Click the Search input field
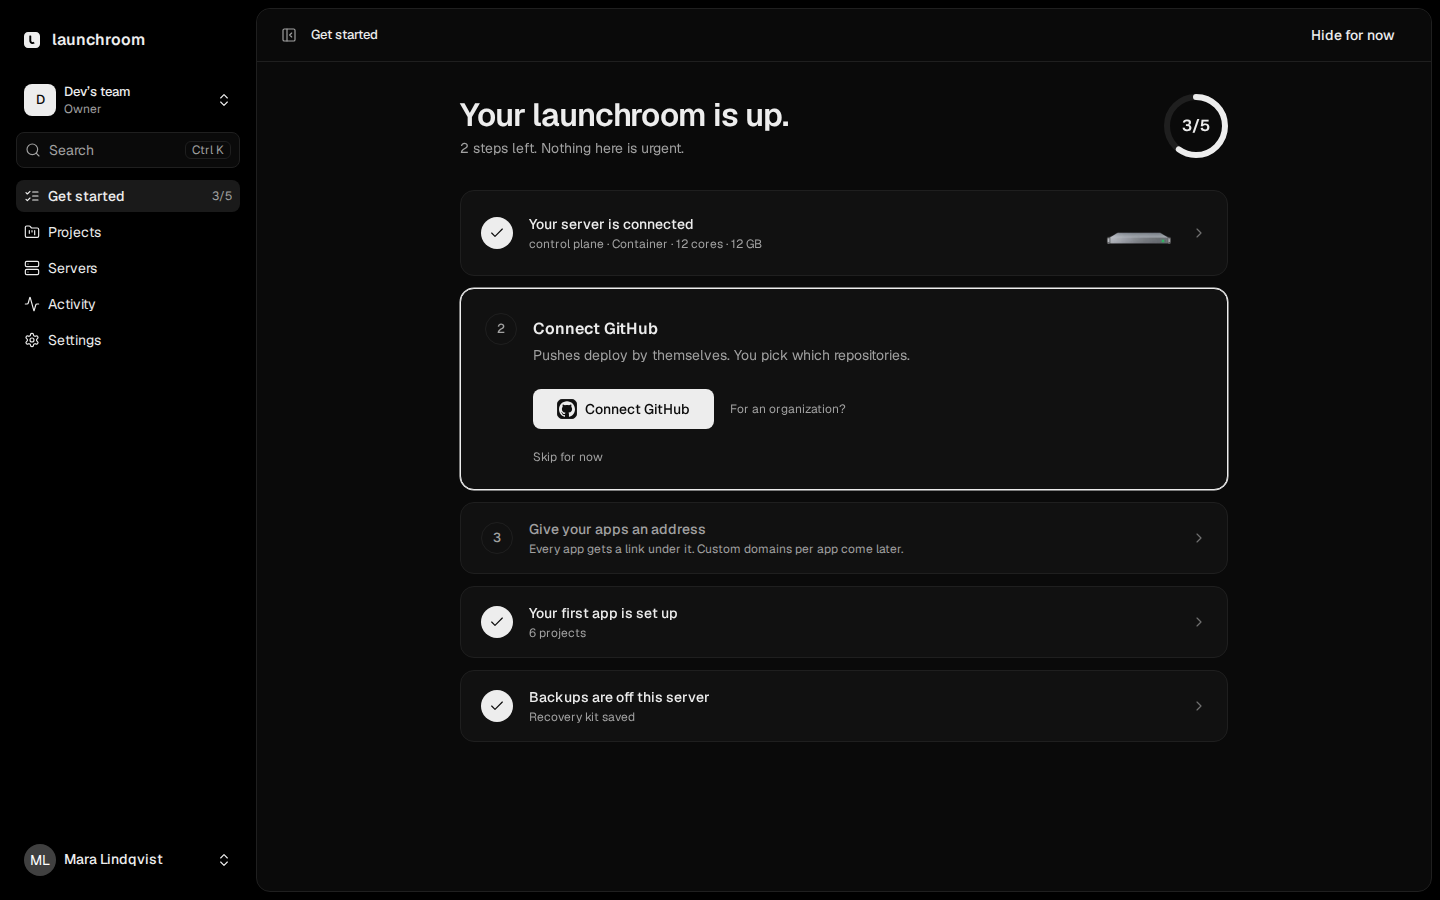This screenshot has width=1440, height=900. coord(128,150)
